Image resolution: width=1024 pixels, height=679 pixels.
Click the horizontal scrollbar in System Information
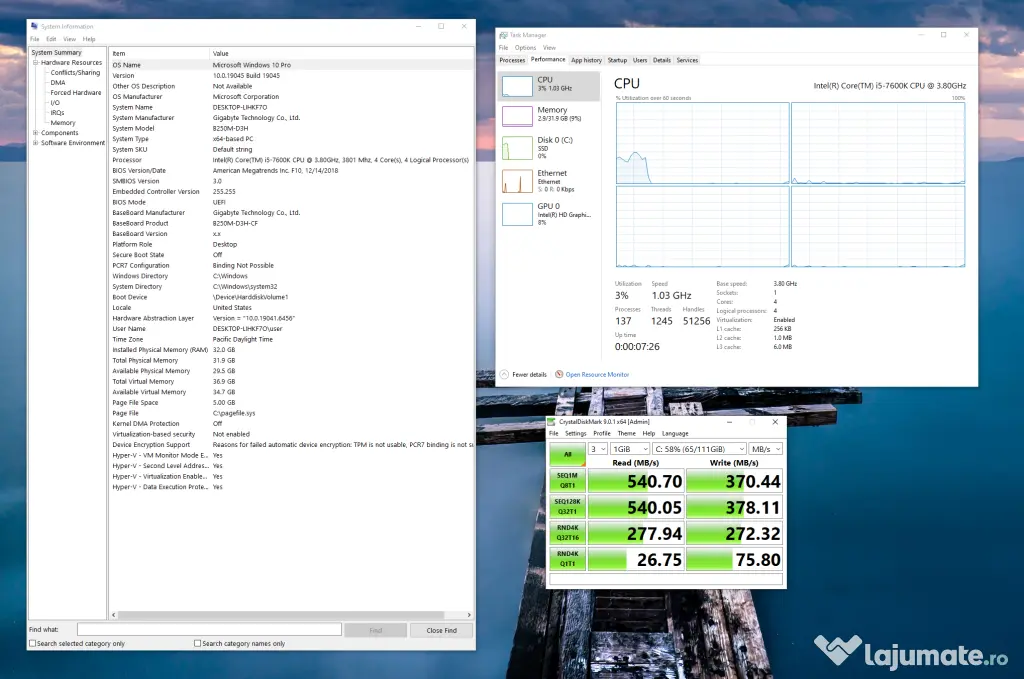281,615
